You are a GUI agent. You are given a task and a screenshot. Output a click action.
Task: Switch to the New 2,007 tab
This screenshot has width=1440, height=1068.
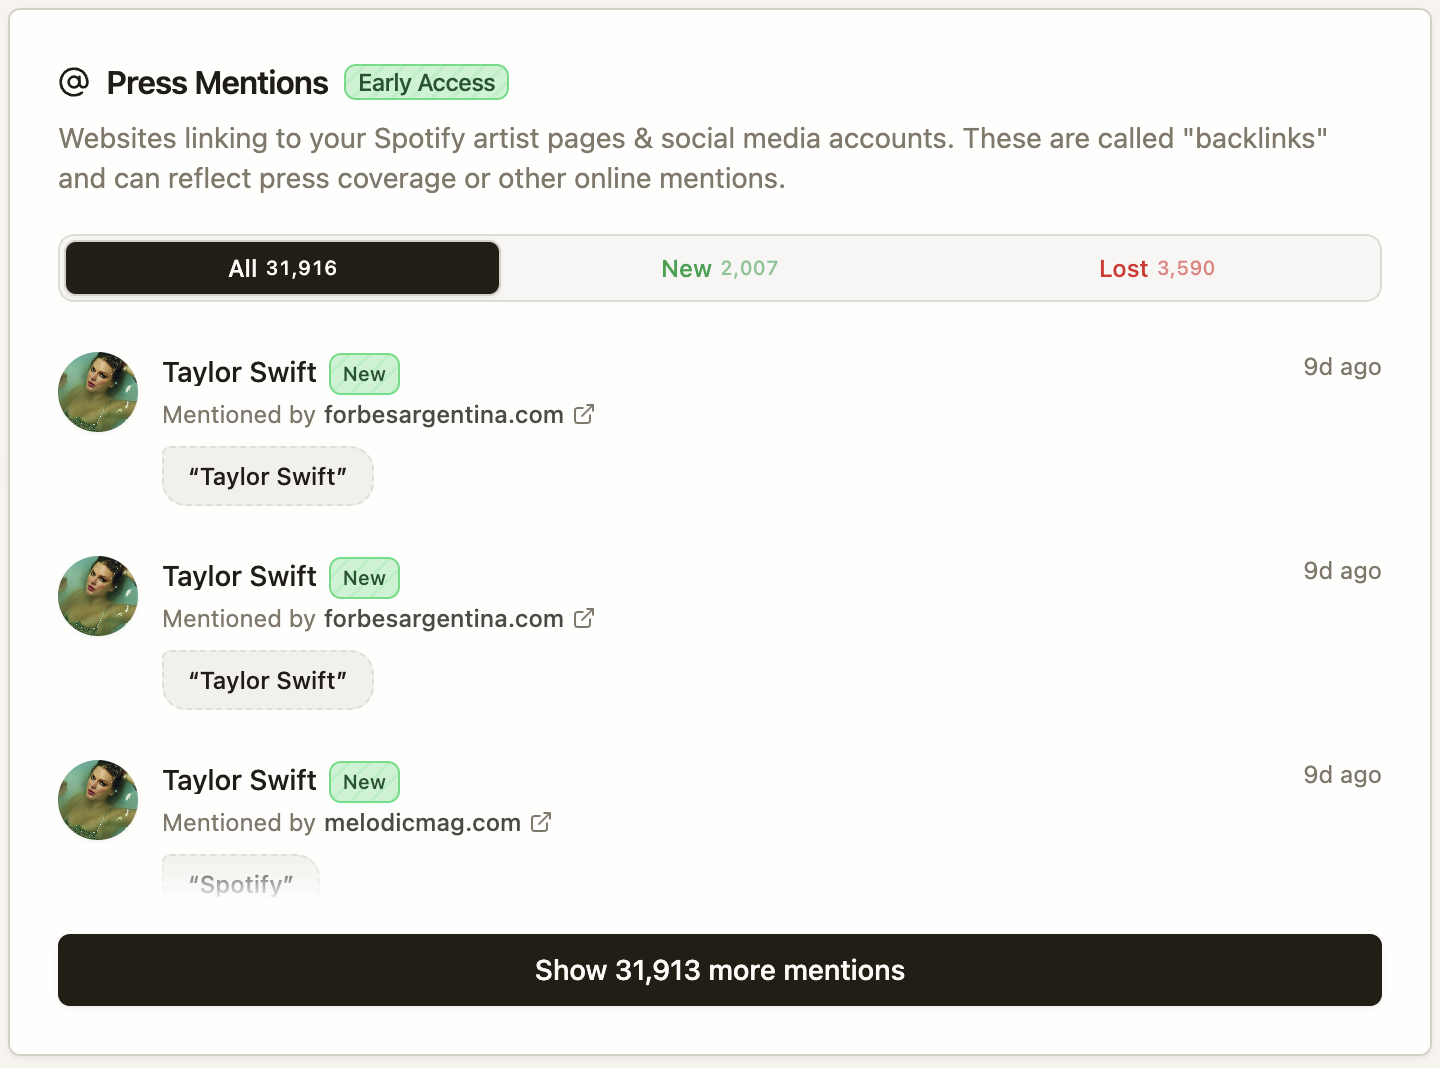click(x=719, y=268)
